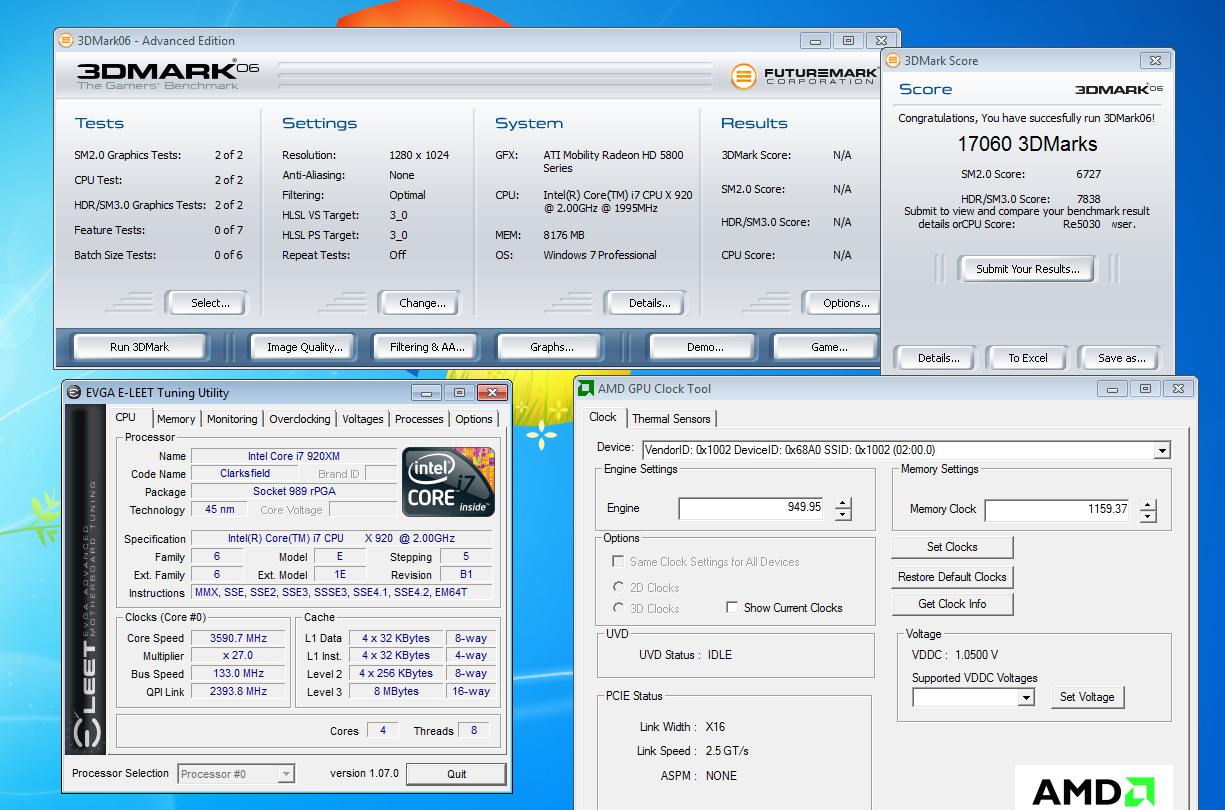Increase Memory Clock with up arrow
This screenshot has width=1225, height=810.
1148,504
